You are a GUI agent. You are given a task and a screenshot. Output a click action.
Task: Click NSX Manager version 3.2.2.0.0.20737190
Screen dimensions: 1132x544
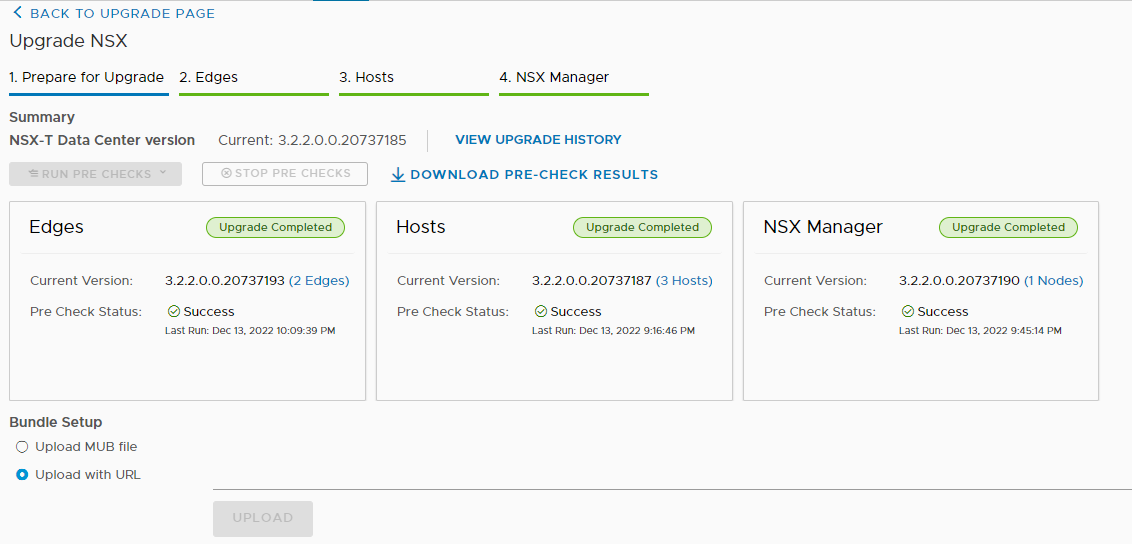[x=959, y=281]
